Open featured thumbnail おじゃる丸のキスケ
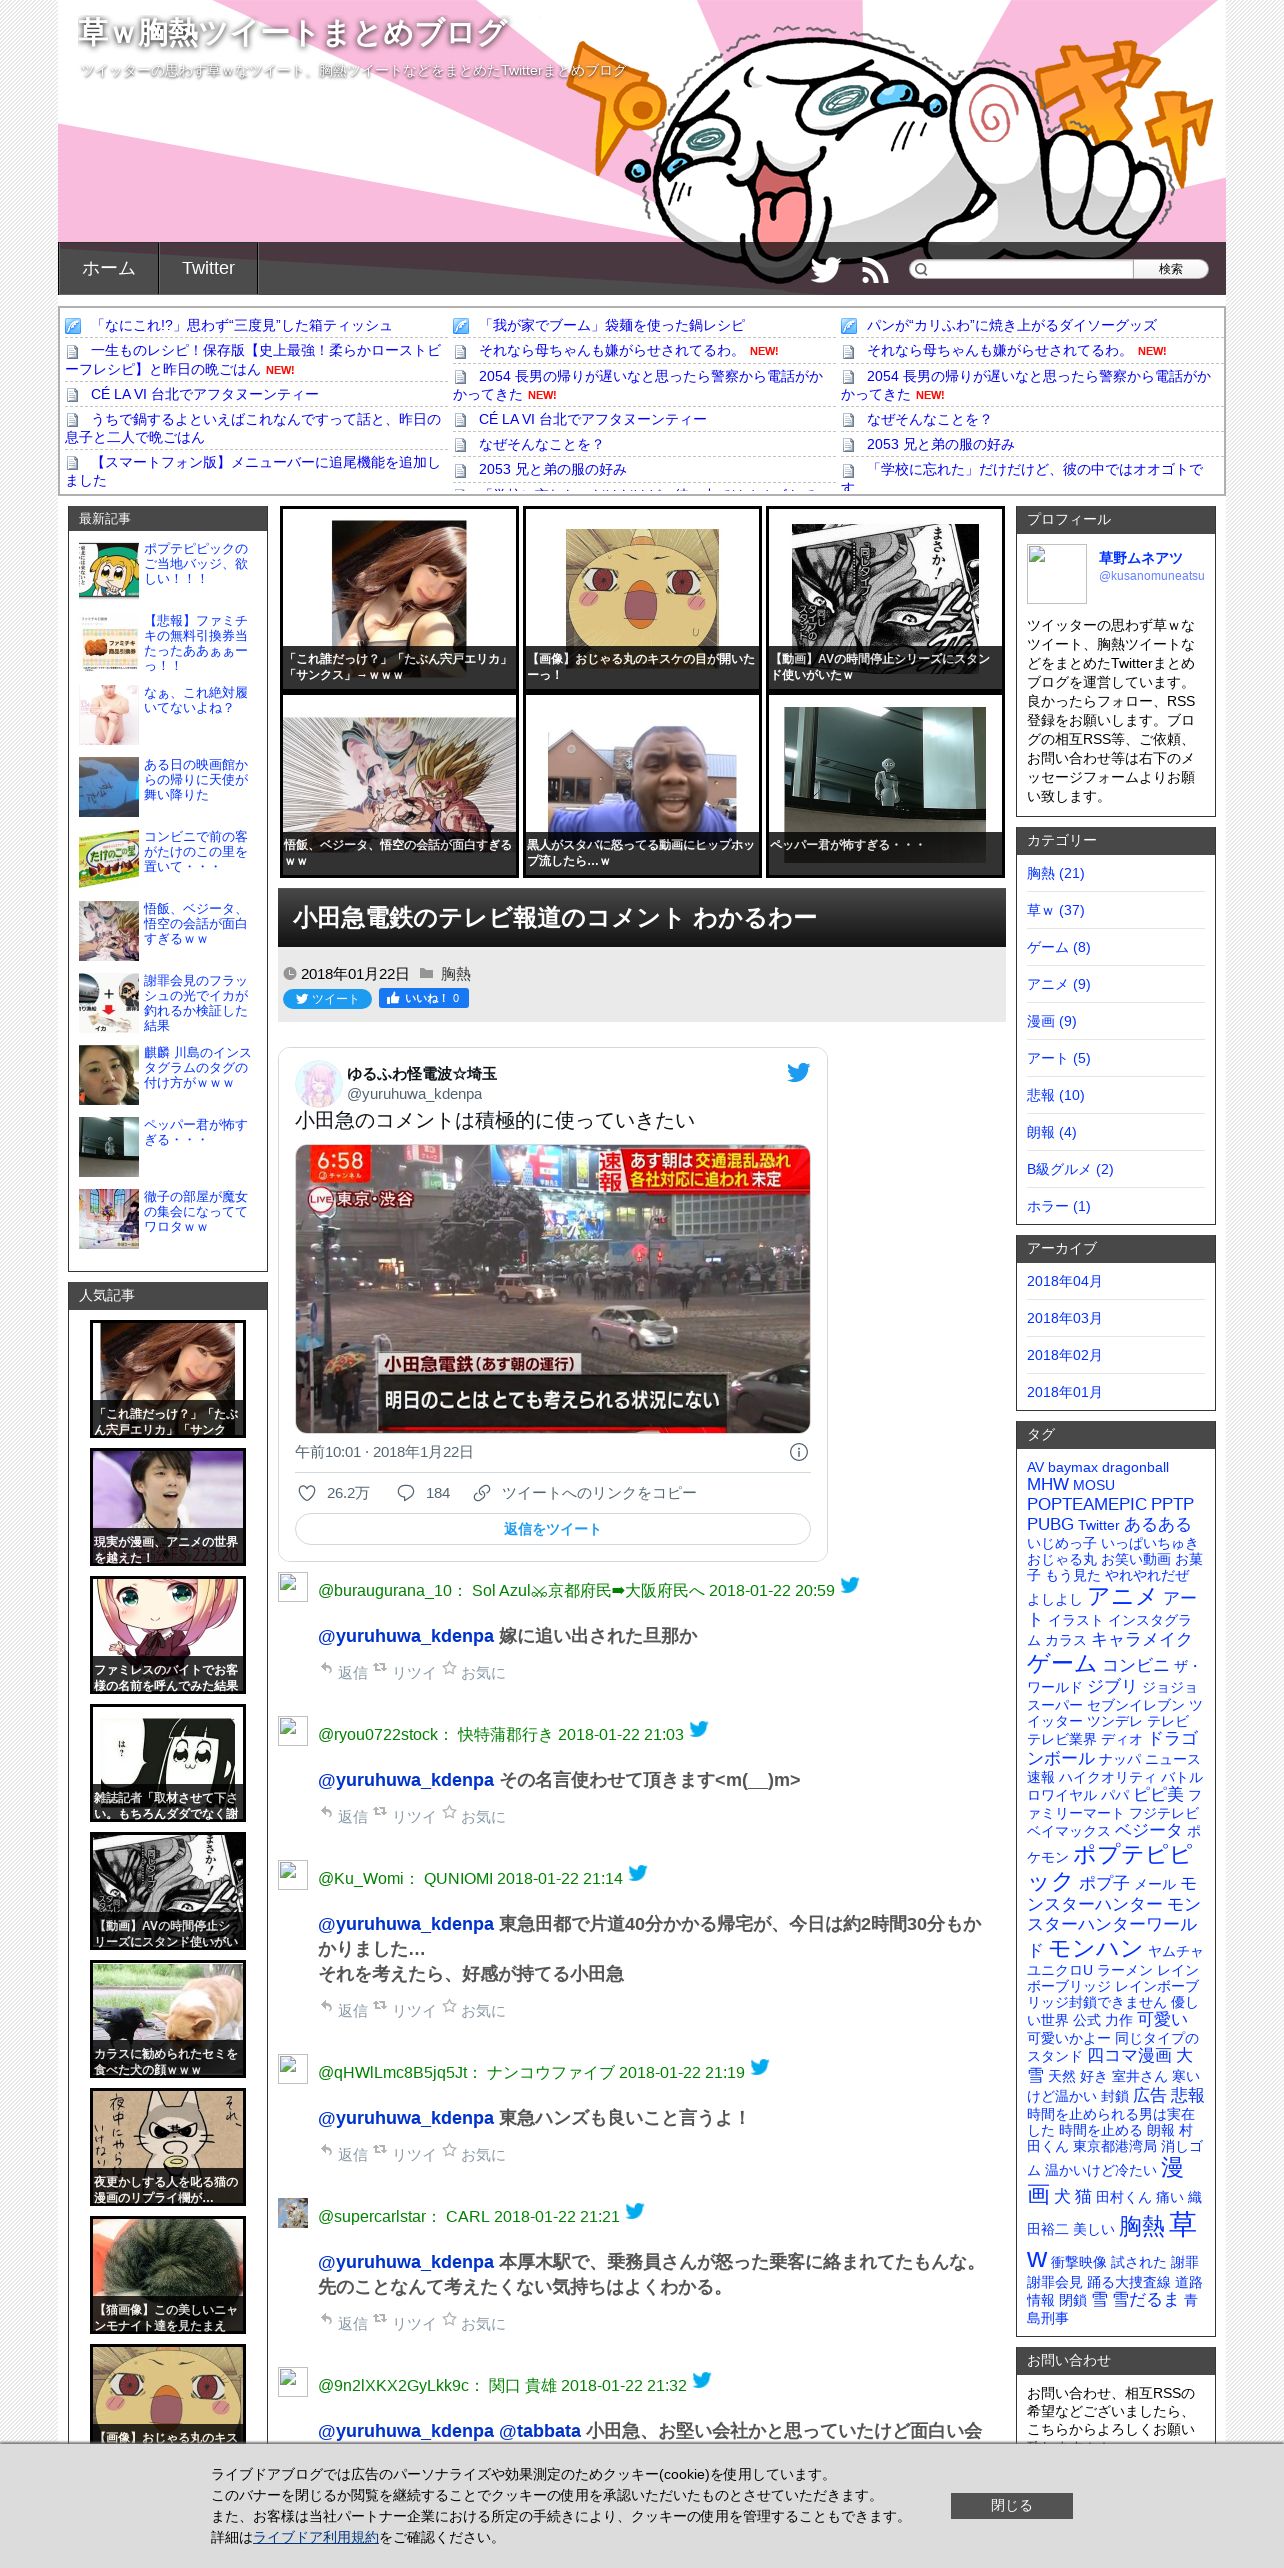The height and width of the screenshot is (2568, 1284). (642, 599)
